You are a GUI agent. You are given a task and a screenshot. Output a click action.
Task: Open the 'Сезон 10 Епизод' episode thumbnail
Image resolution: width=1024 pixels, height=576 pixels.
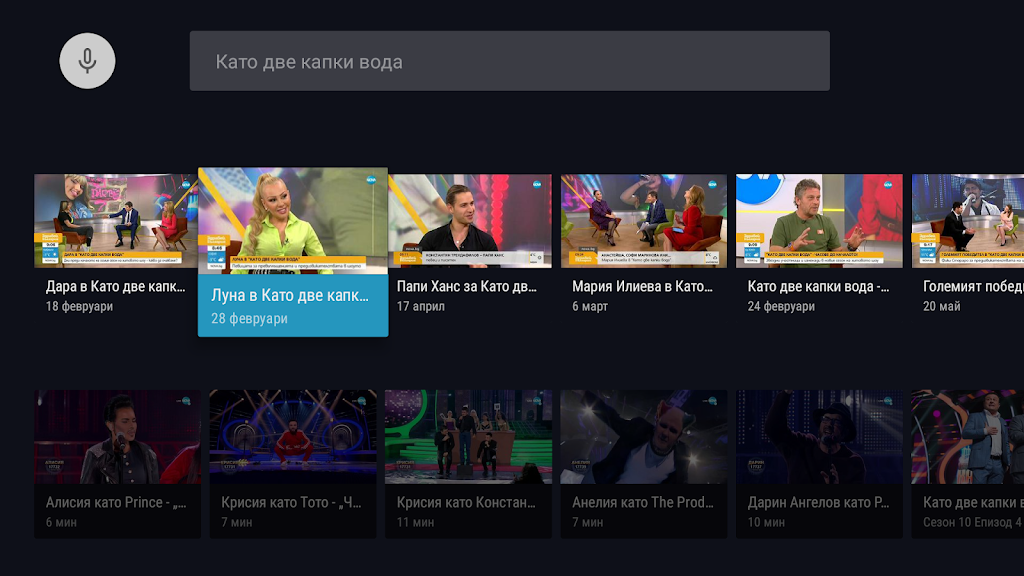pos(967,437)
